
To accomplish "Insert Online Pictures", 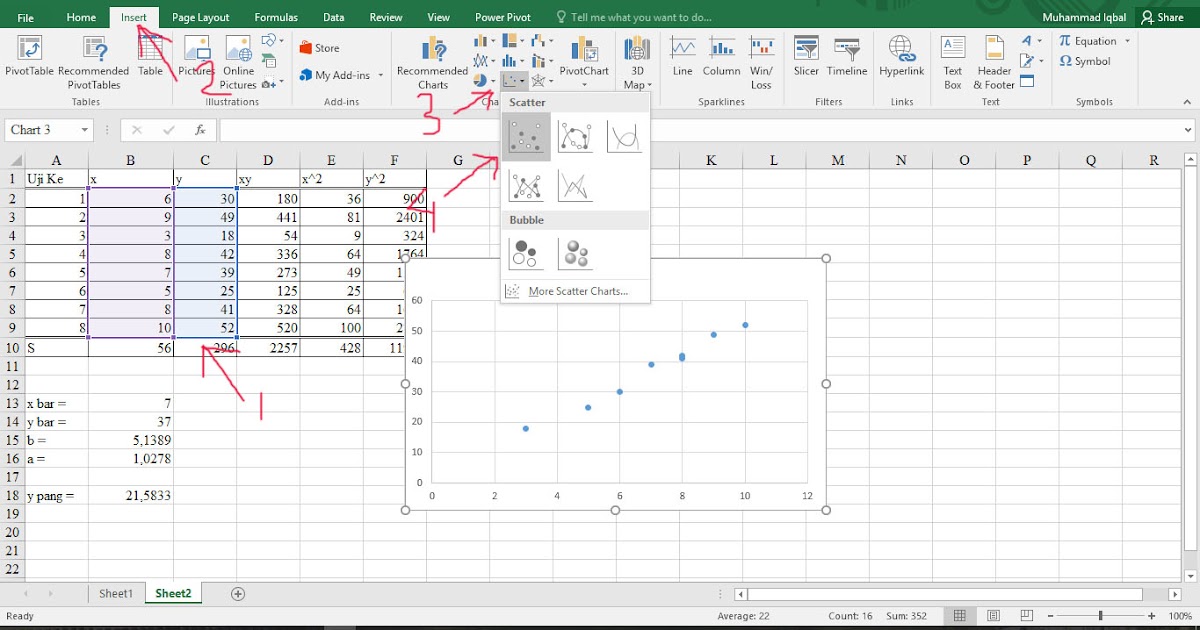I will [x=239, y=63].
